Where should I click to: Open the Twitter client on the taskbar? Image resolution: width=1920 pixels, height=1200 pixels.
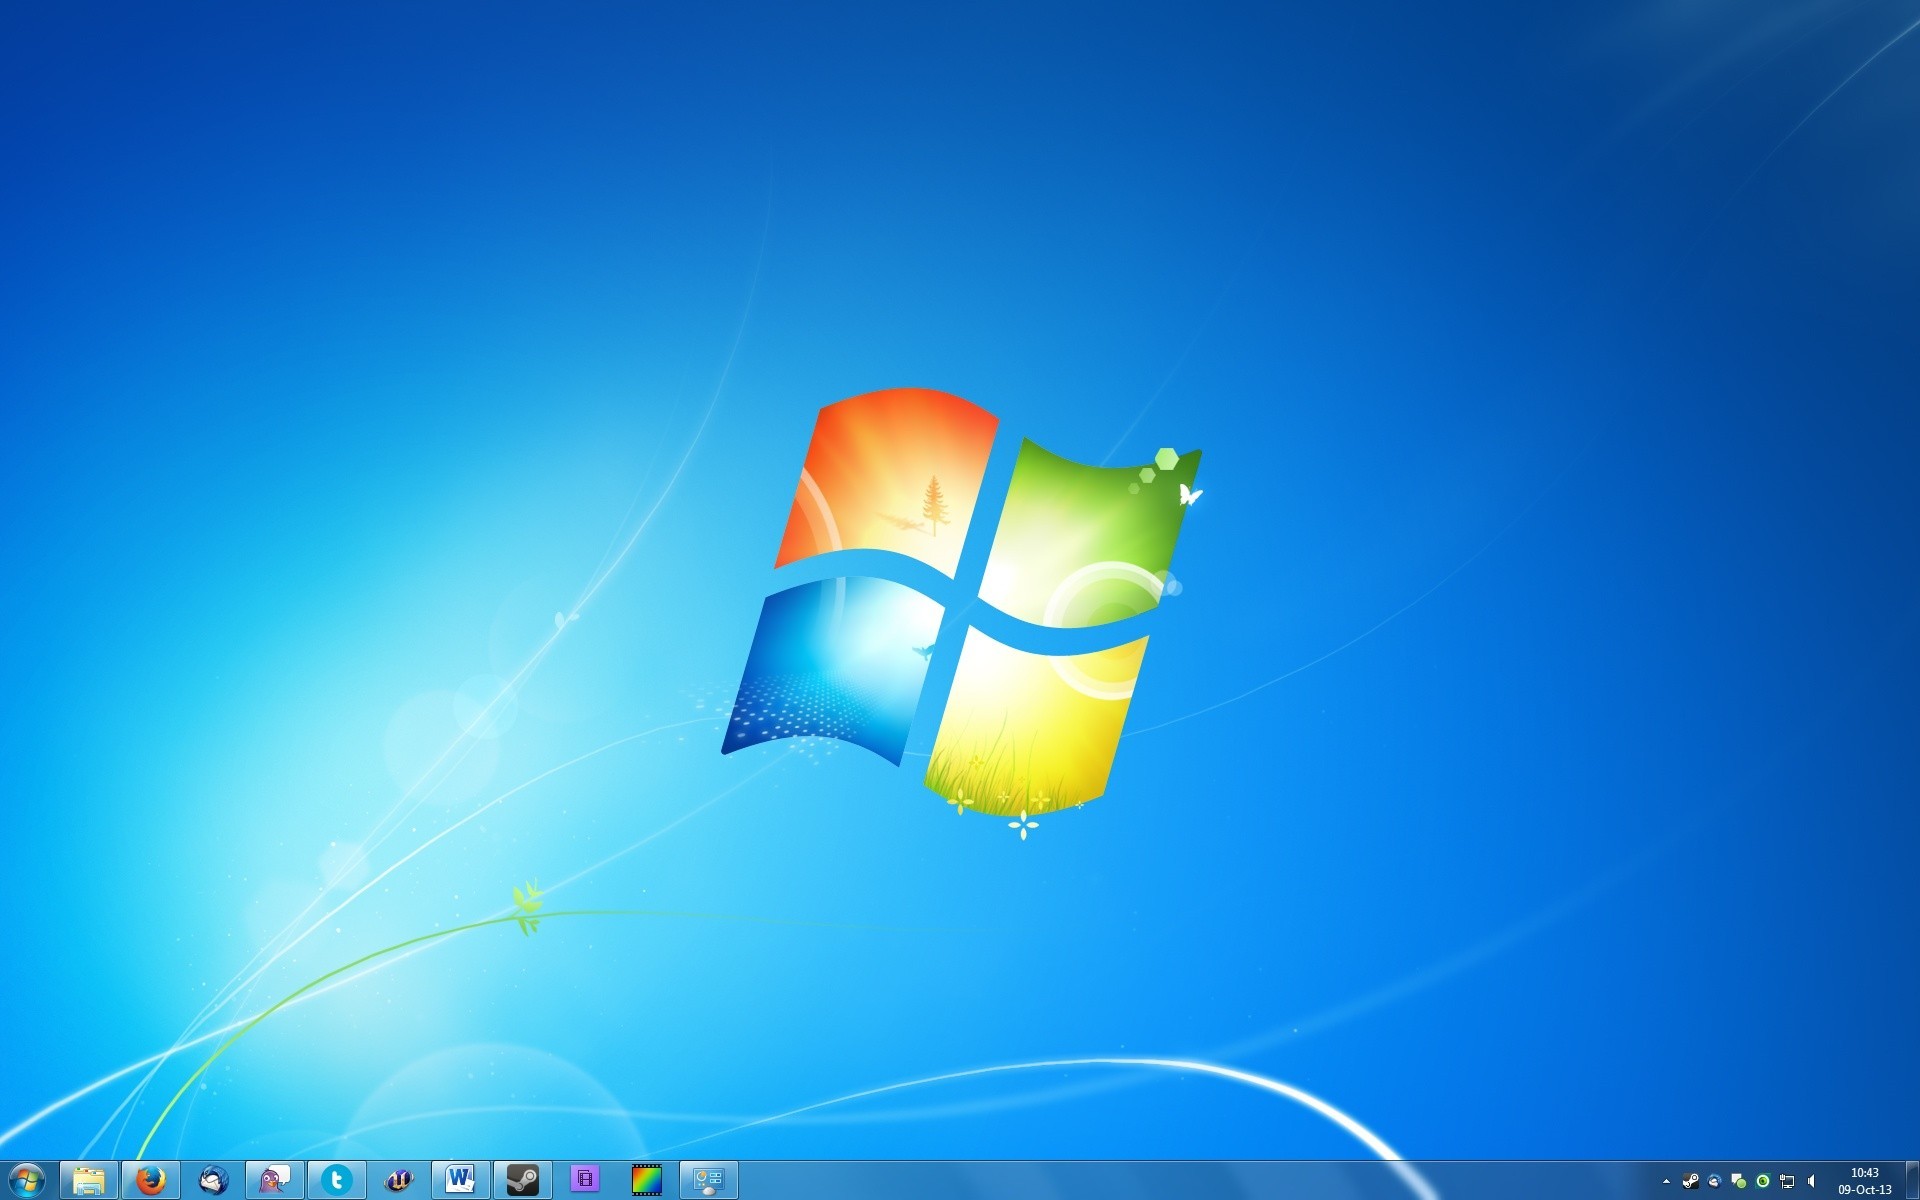click(336, 1180)
